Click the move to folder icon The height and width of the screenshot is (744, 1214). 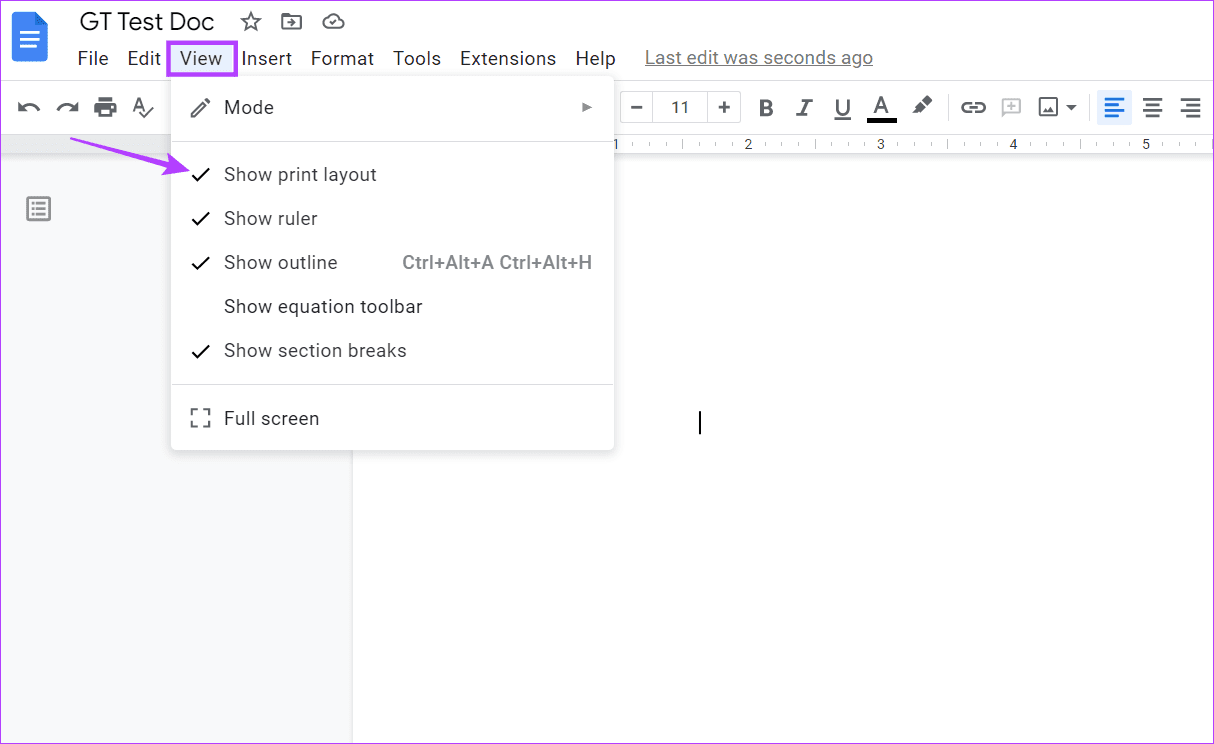click(x=291, y=21)
